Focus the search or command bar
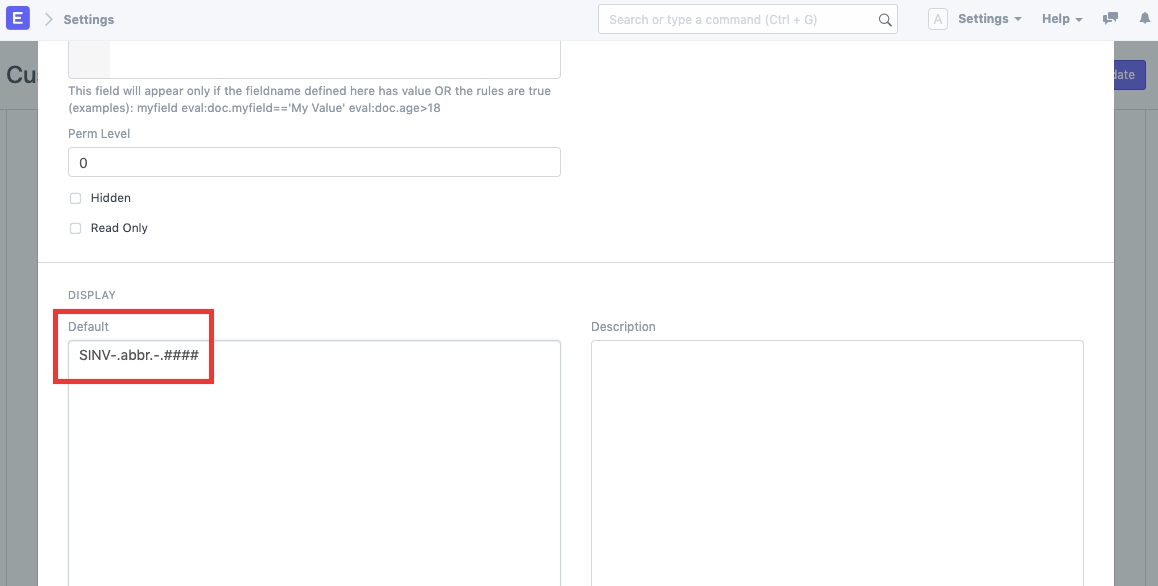The height and width of the screenshot is (586, 1158). 740,19
